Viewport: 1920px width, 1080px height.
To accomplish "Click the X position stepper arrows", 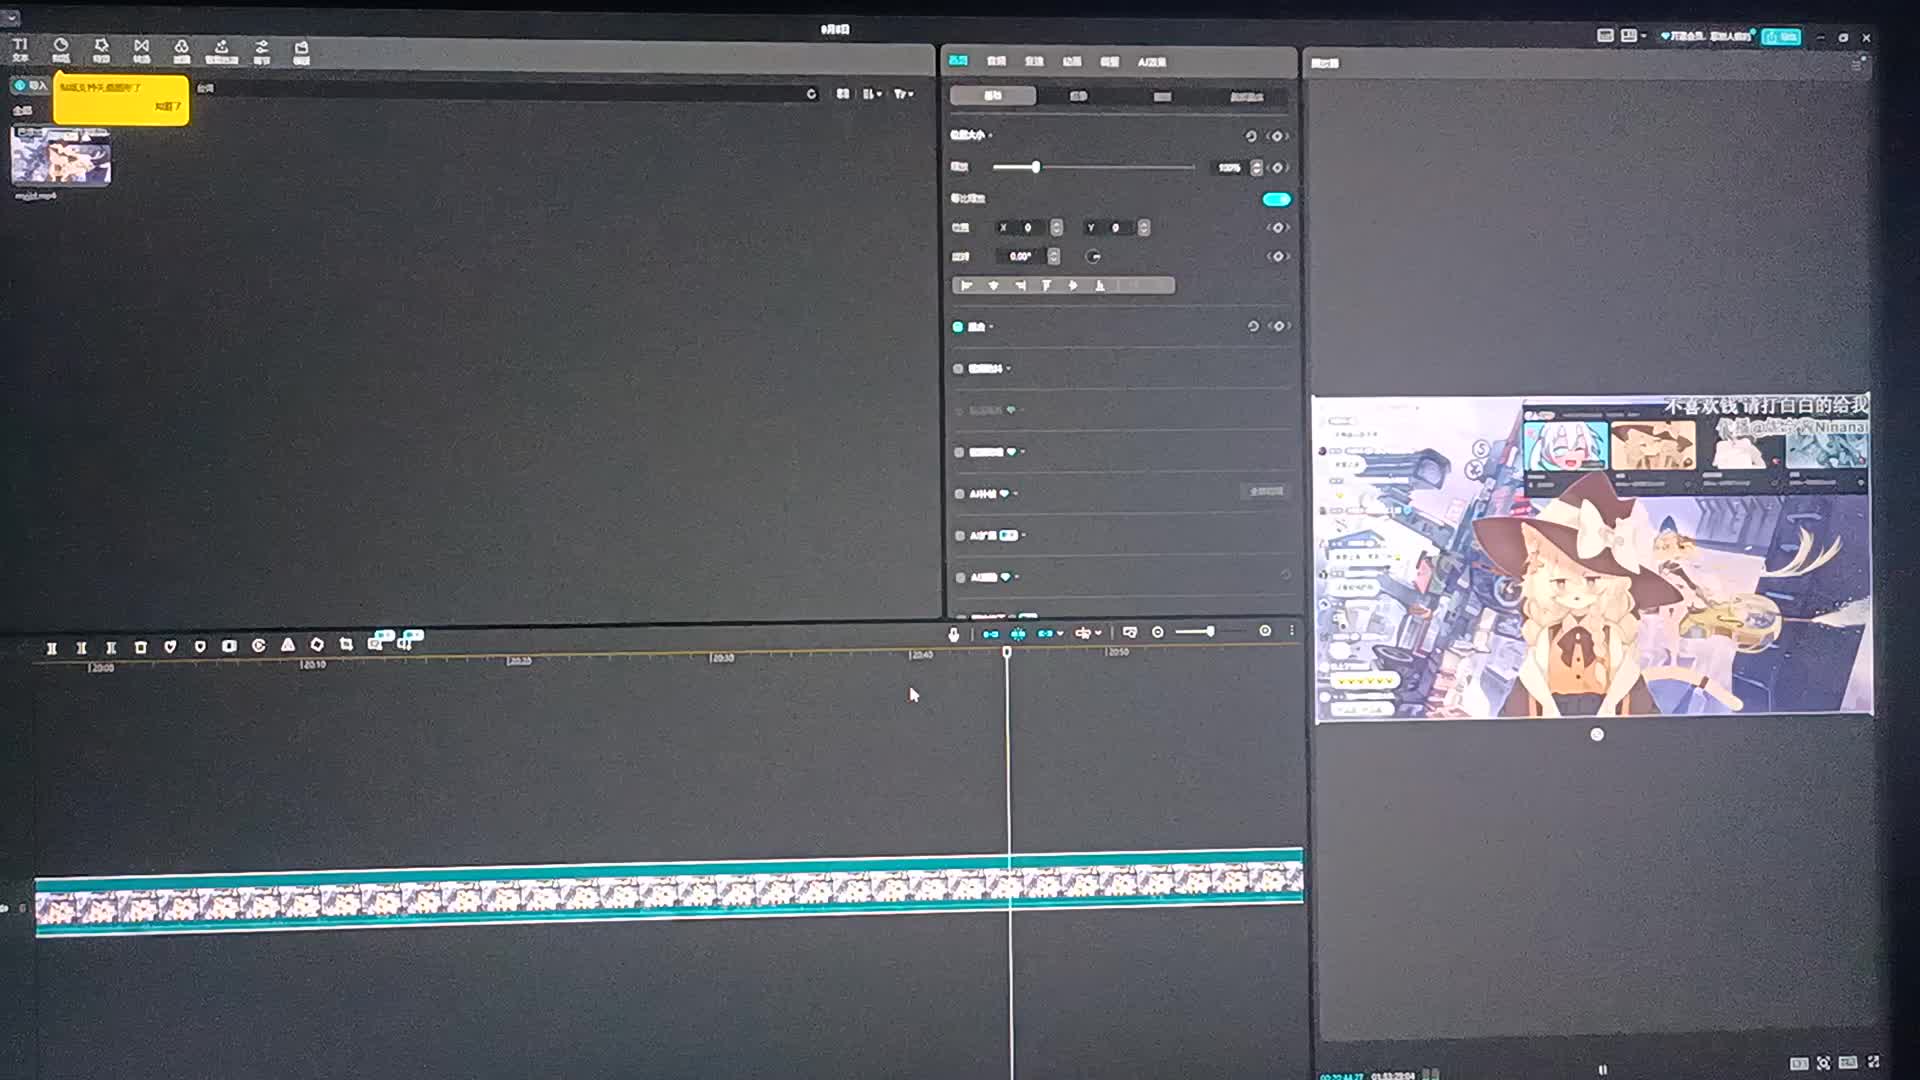I will [x=1057, y=228].
